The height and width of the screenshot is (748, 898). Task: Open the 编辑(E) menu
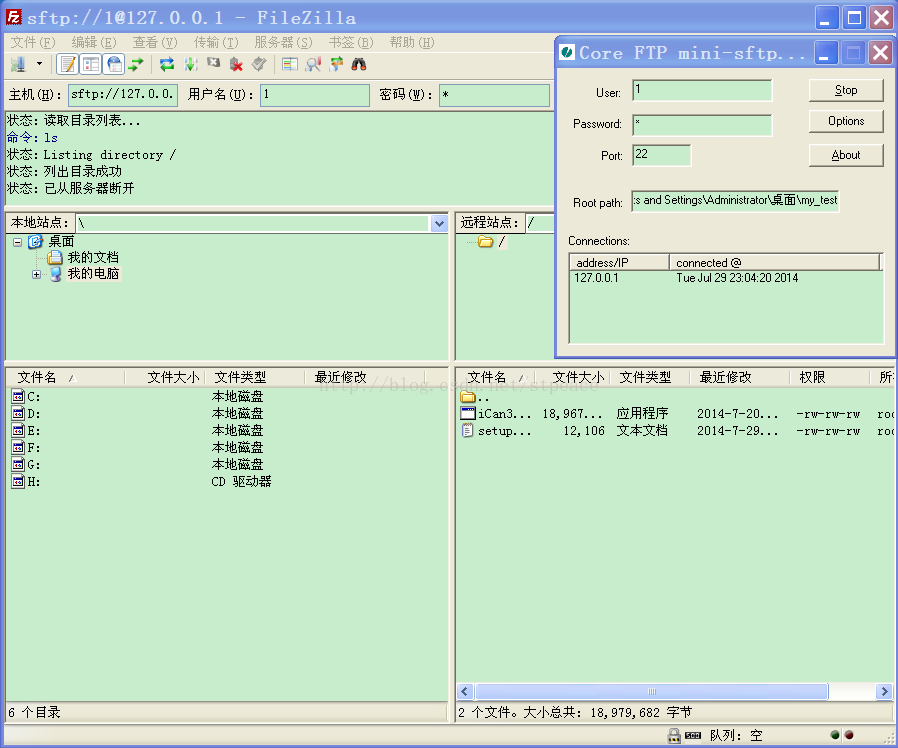click(x=94, y=42)
